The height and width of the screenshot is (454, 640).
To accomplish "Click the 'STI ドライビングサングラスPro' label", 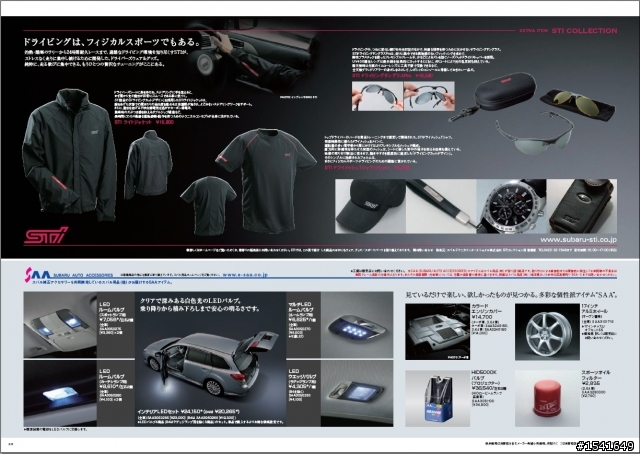I will point(393,76).
